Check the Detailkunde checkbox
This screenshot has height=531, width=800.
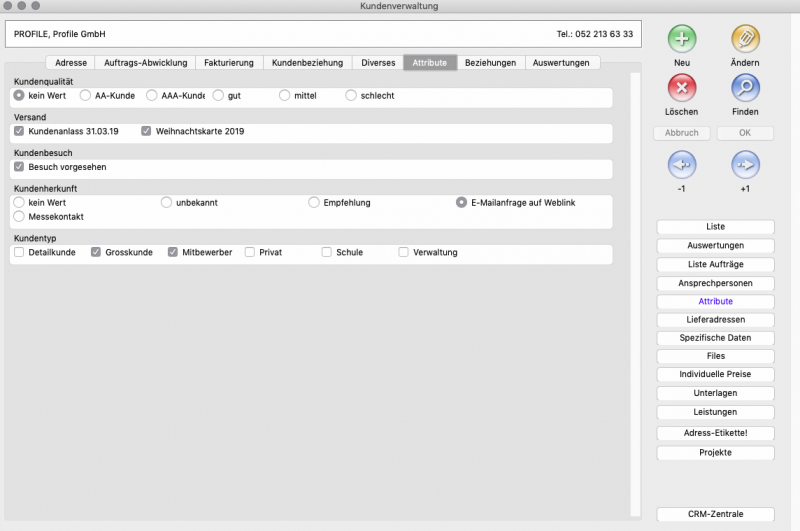[19, 253]
